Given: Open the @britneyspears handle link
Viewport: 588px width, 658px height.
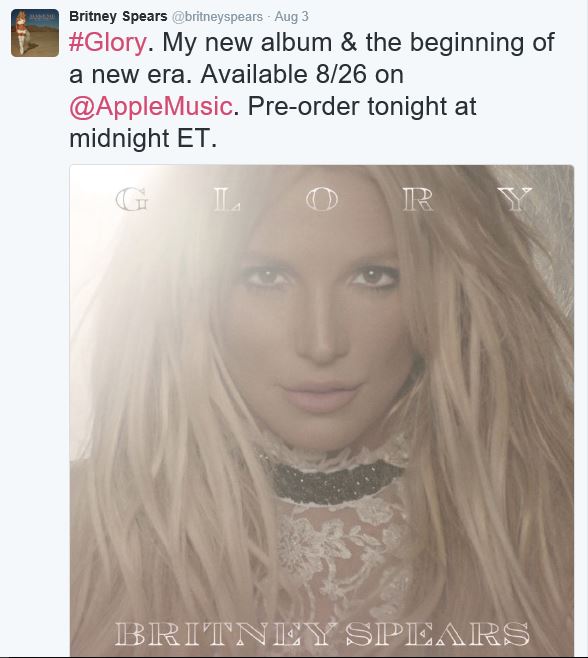Looking at the screenshot, I should (218, 17).
